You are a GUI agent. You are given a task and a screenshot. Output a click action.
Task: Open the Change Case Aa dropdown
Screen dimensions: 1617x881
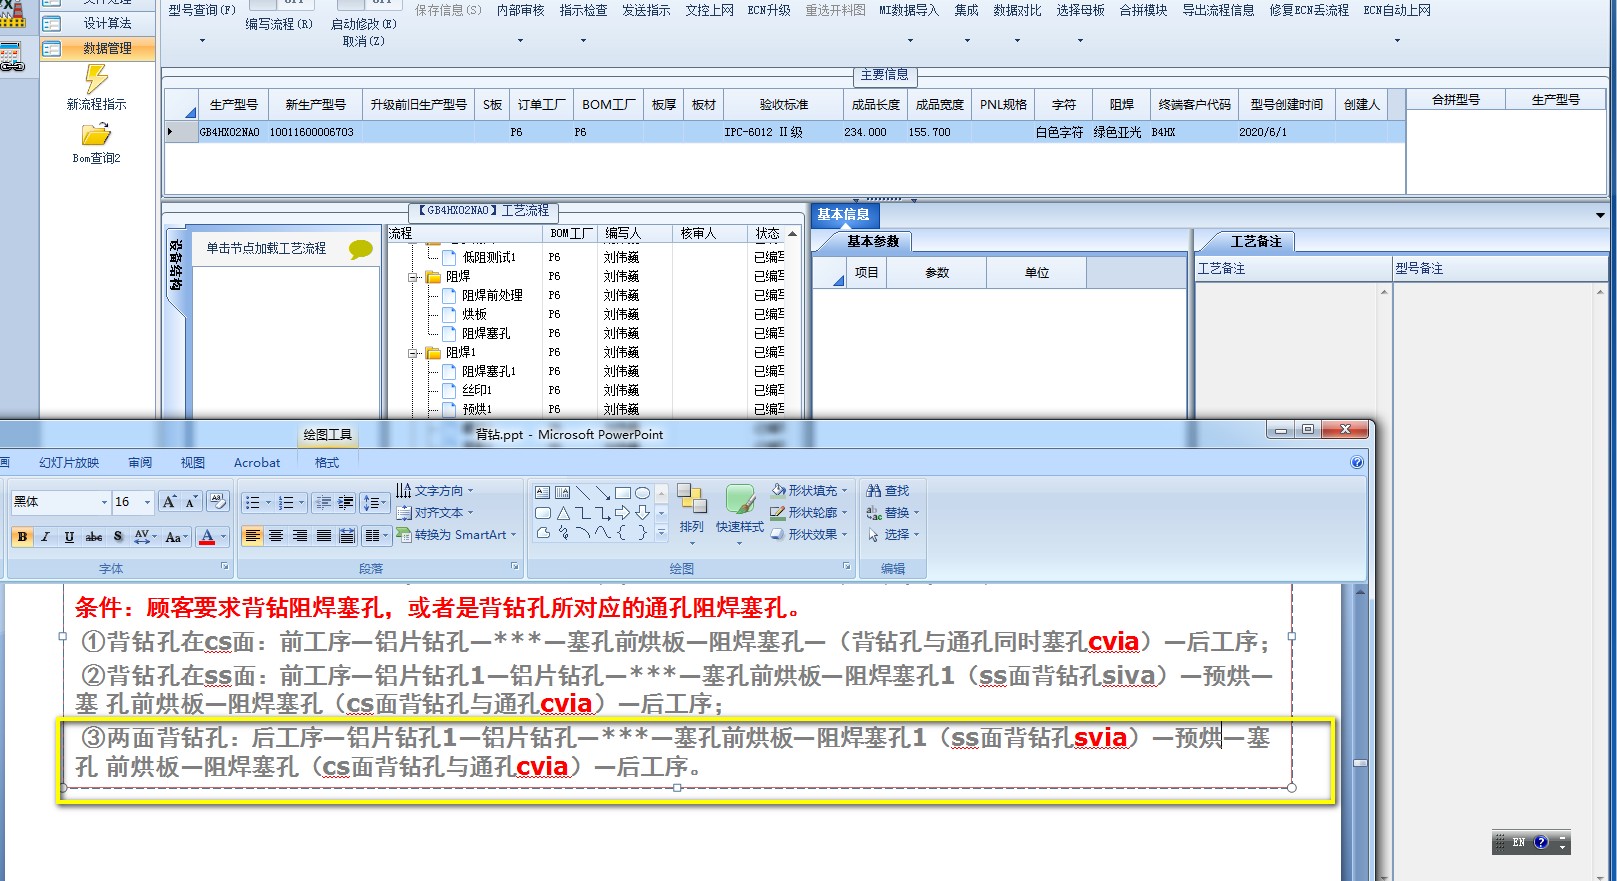(x=176, y=537)
